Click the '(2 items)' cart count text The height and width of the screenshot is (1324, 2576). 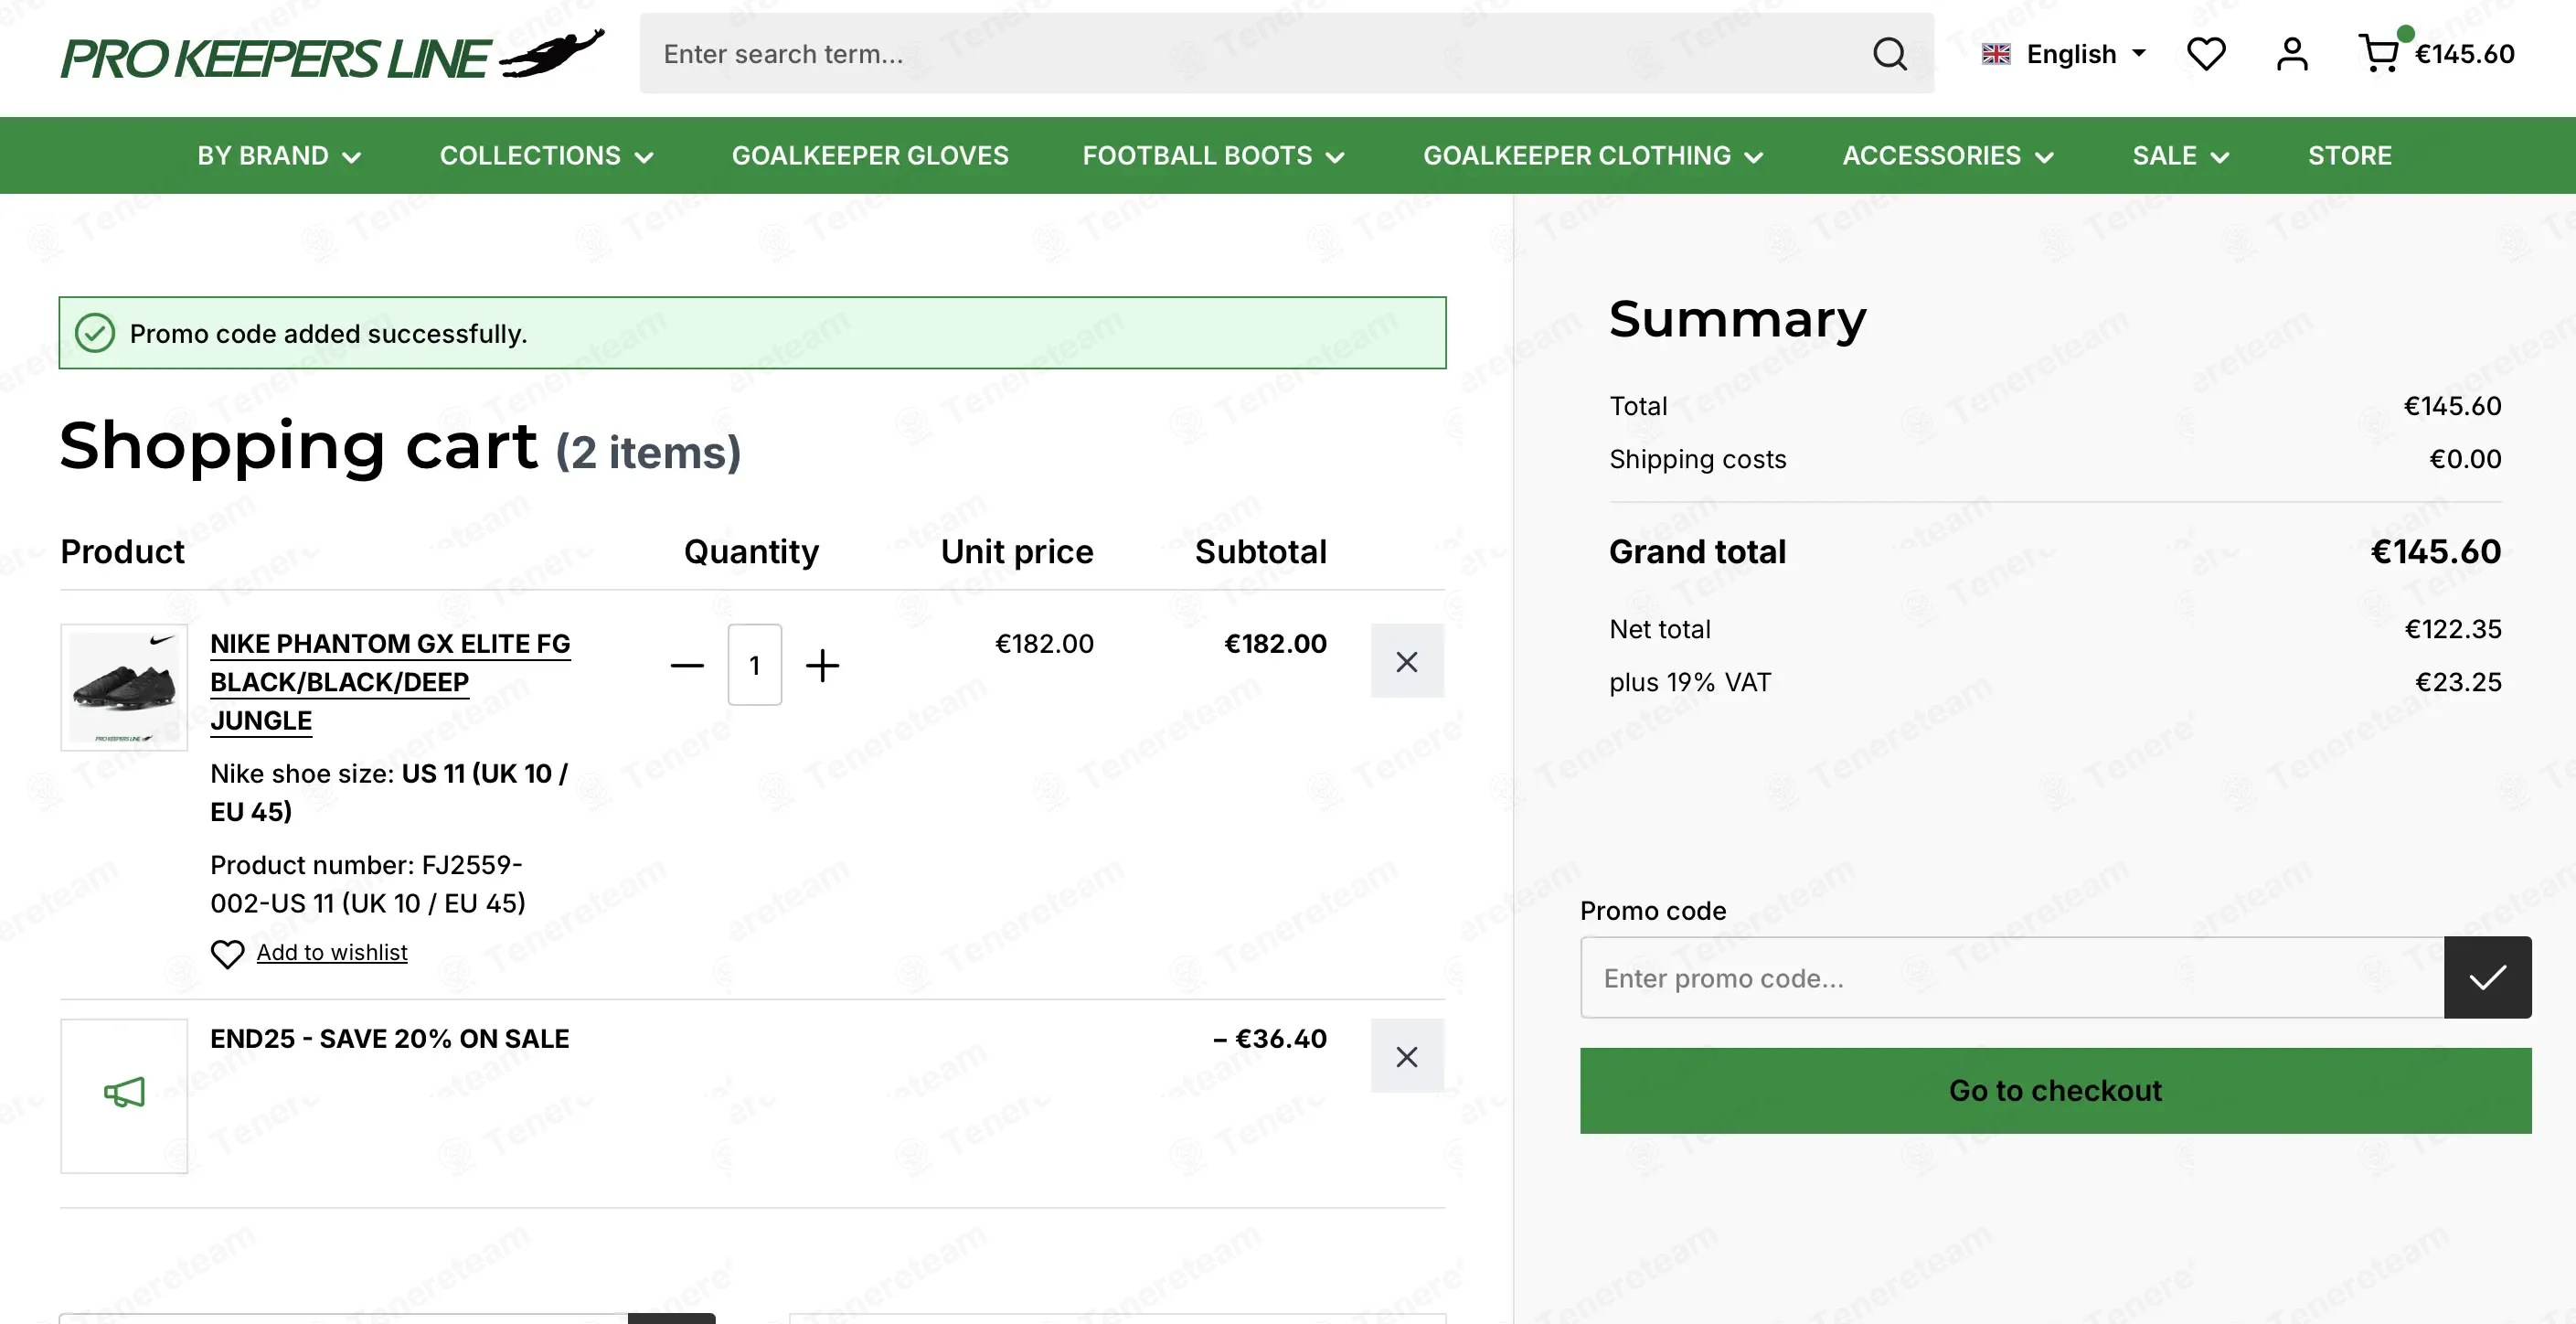click(648, 452)
